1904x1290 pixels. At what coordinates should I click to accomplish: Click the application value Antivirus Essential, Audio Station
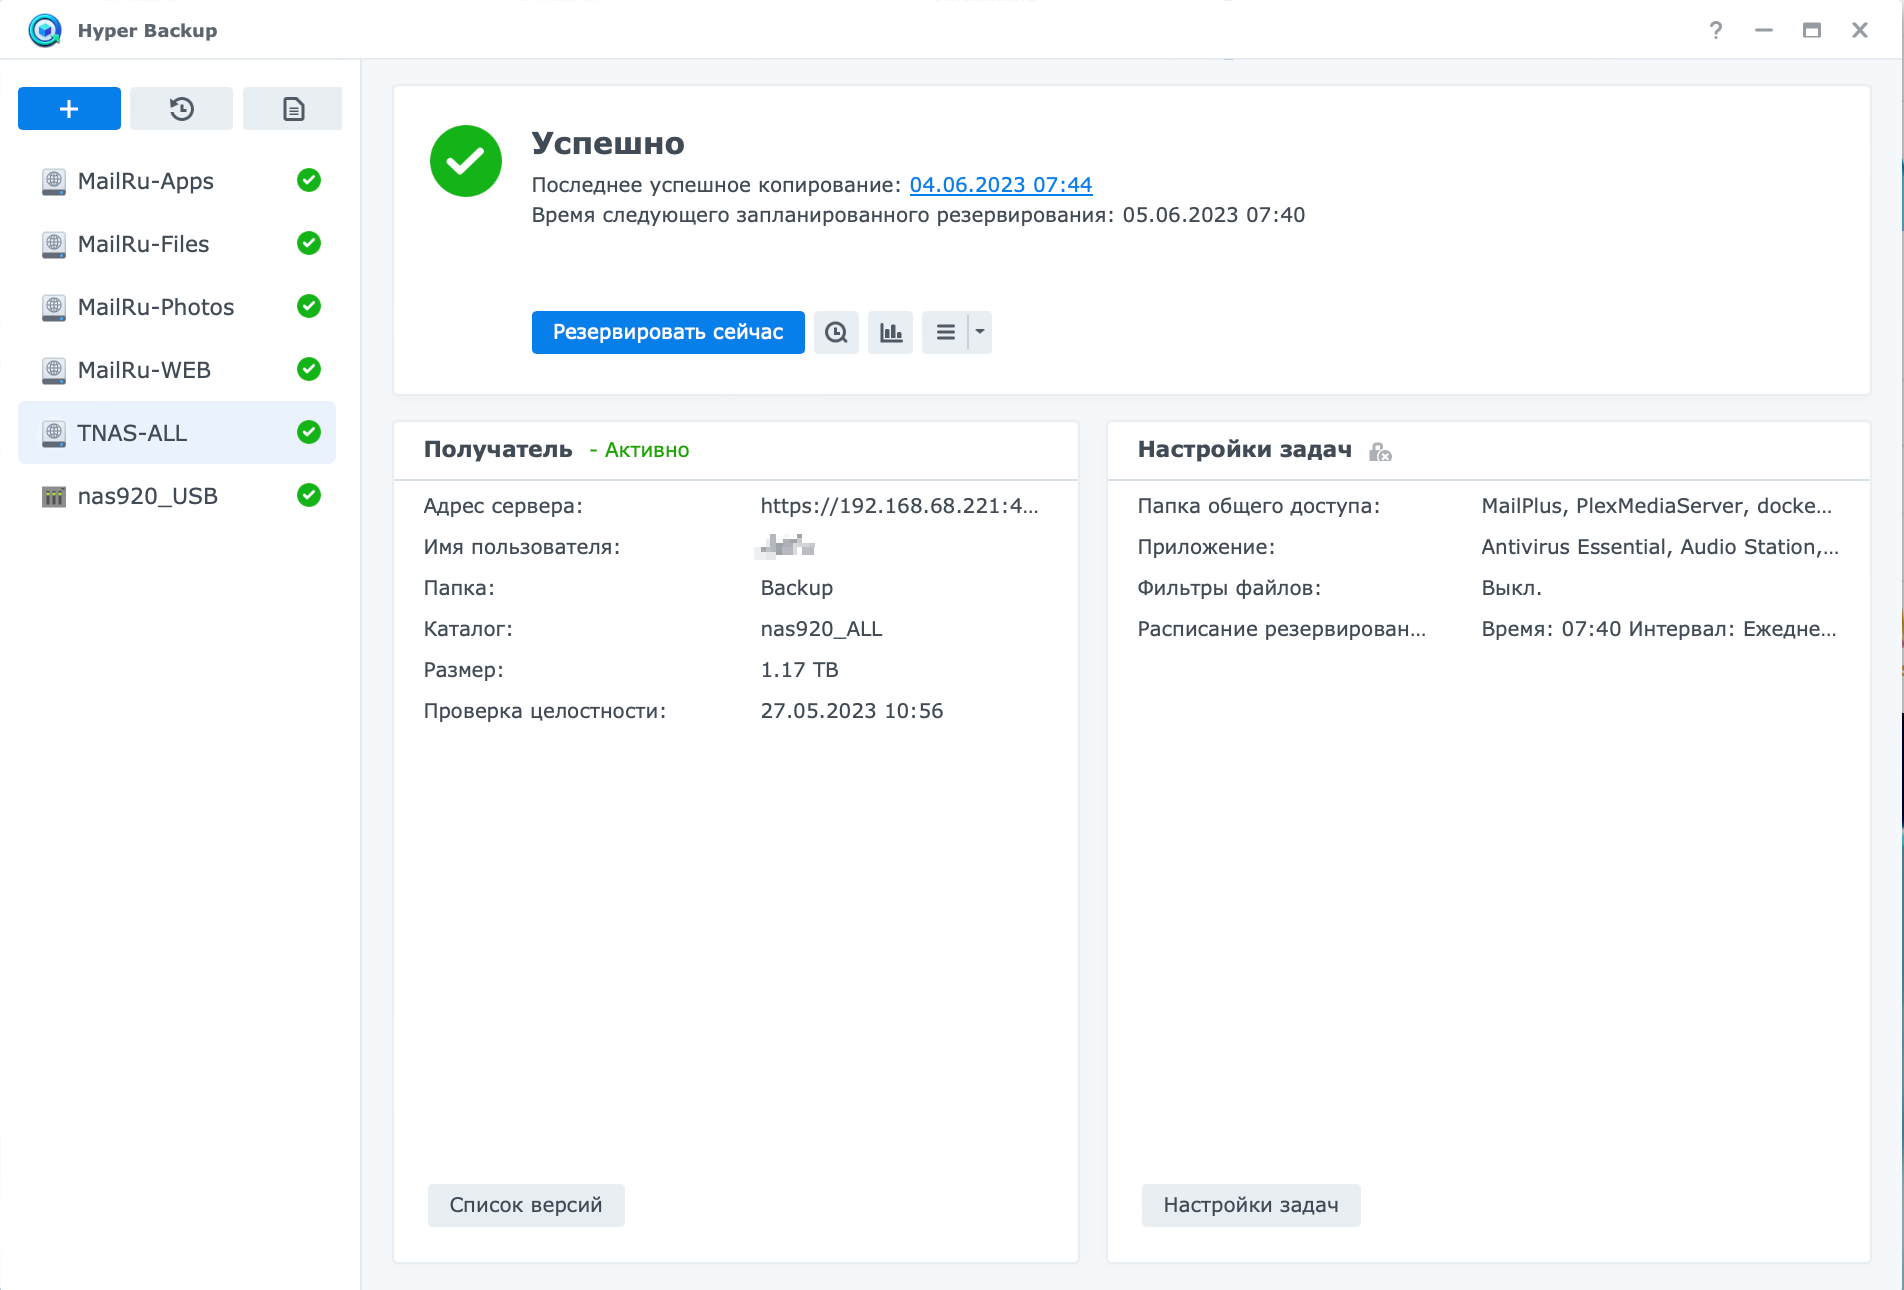point(1659,547)
